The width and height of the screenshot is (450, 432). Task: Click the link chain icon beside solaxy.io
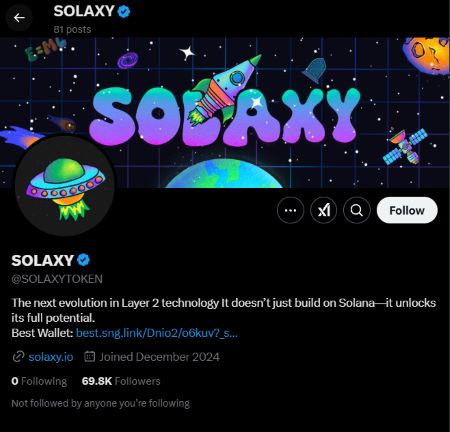[18, 357]
